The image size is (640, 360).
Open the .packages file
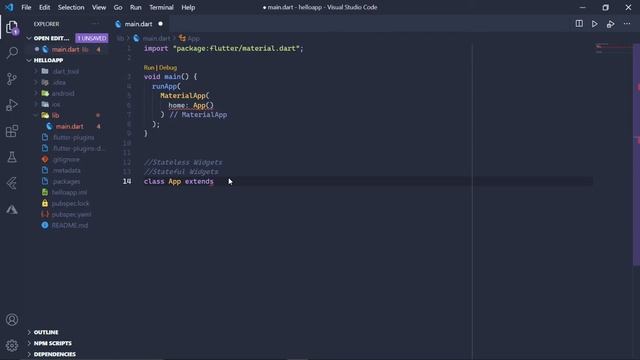pyautogui.click(x=66, y=181)
